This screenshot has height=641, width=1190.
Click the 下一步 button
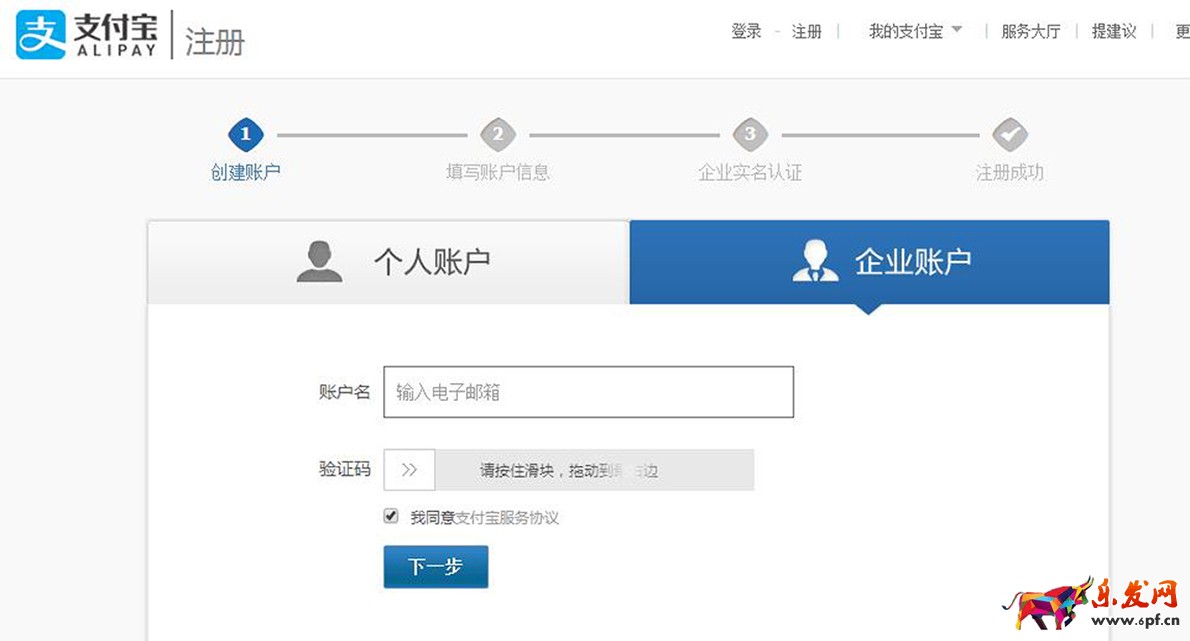pyautogui.click(x=435, y=566)
